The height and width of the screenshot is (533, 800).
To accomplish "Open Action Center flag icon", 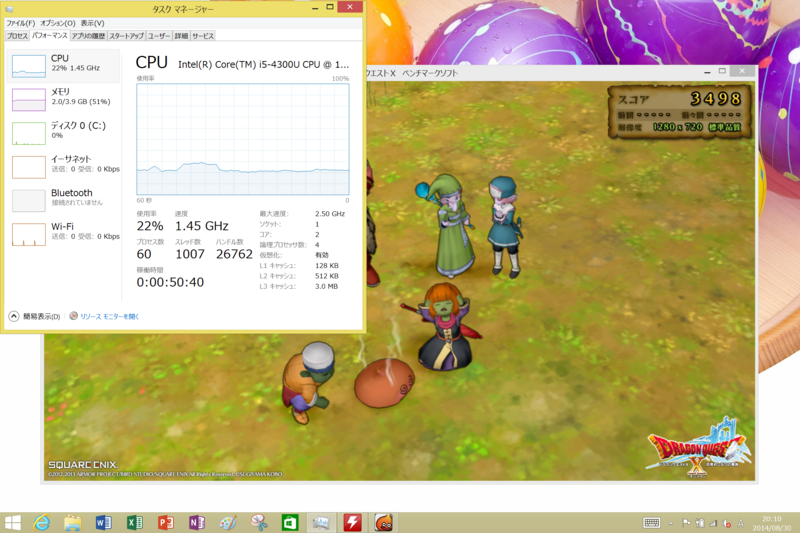I will click(x=686, y=523).
